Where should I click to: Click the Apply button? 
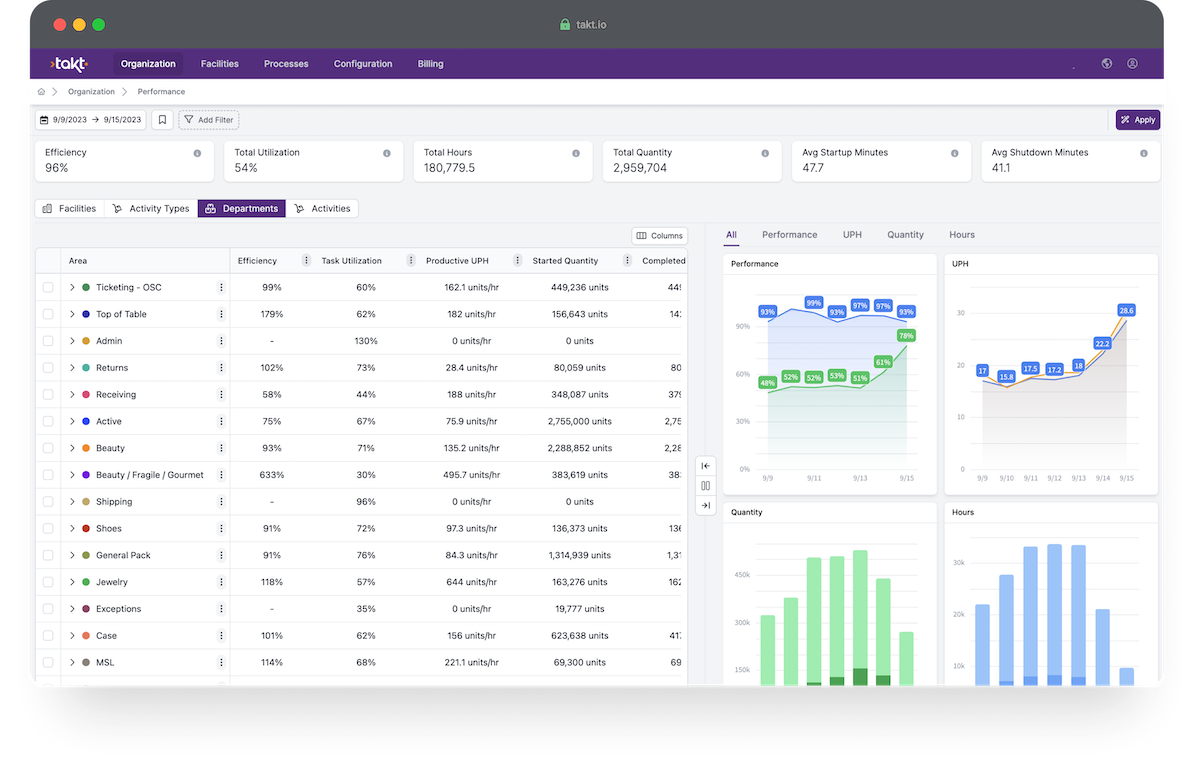1138,119
